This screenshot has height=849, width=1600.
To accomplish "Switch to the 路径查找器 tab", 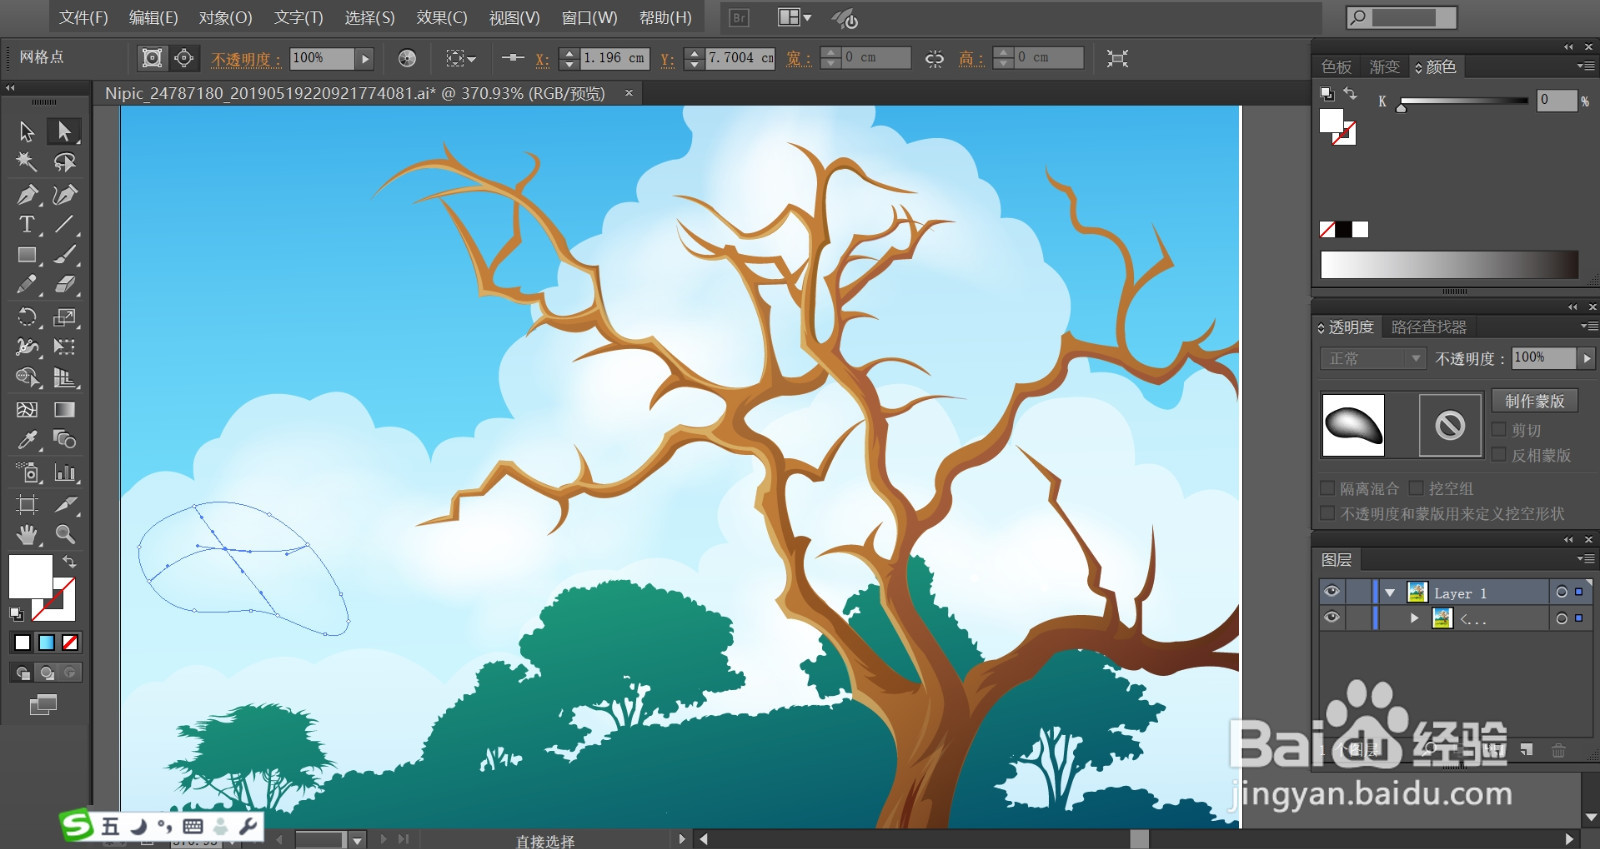I will tap(1428, 327).
